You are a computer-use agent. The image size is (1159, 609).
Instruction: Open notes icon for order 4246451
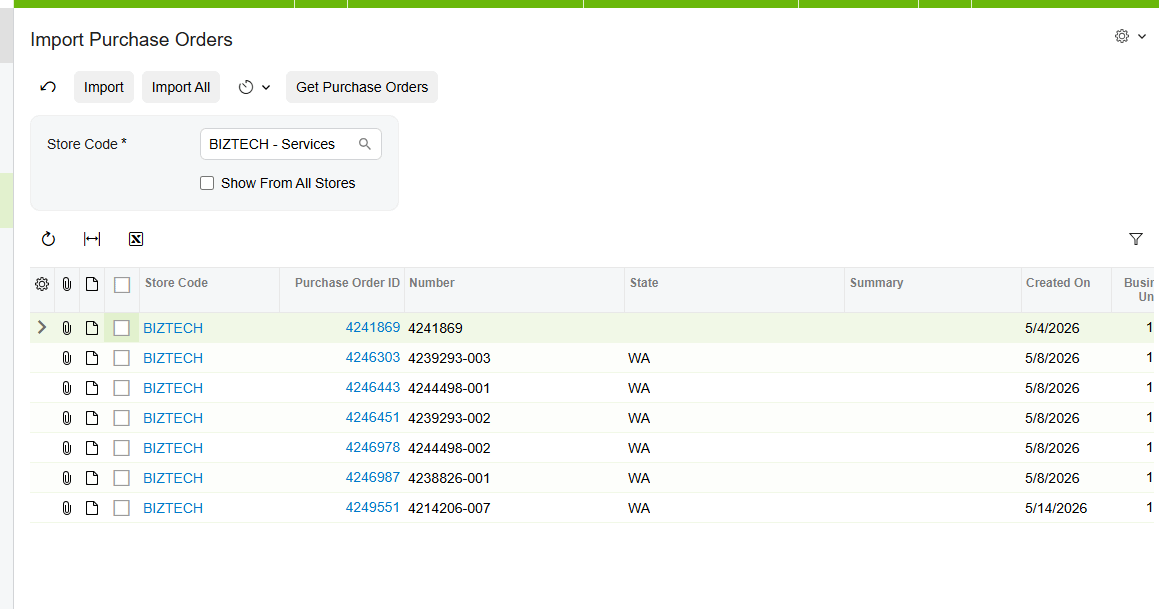pyautogui.click(x=92, y=418)
